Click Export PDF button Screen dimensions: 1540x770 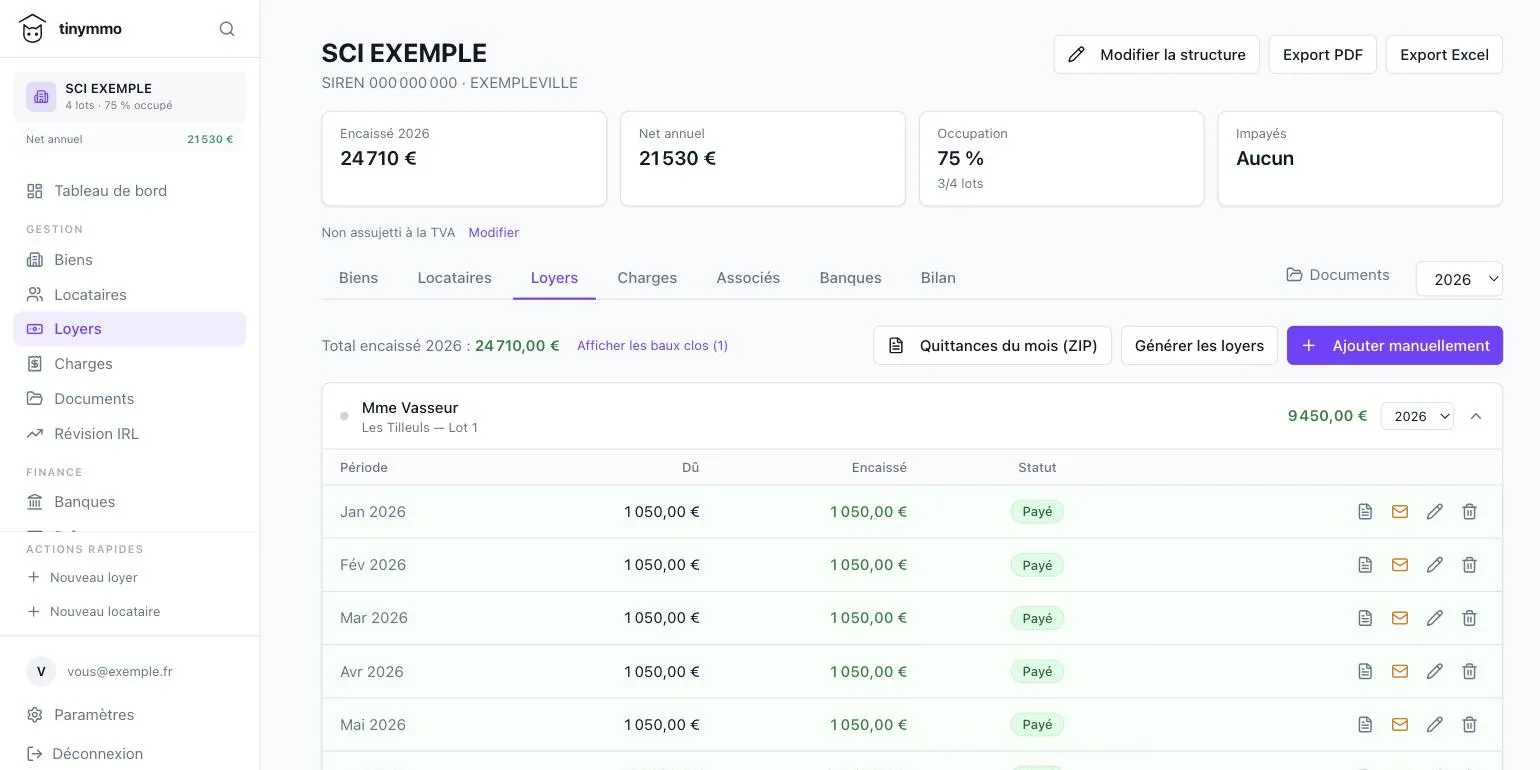(1322, 55)
